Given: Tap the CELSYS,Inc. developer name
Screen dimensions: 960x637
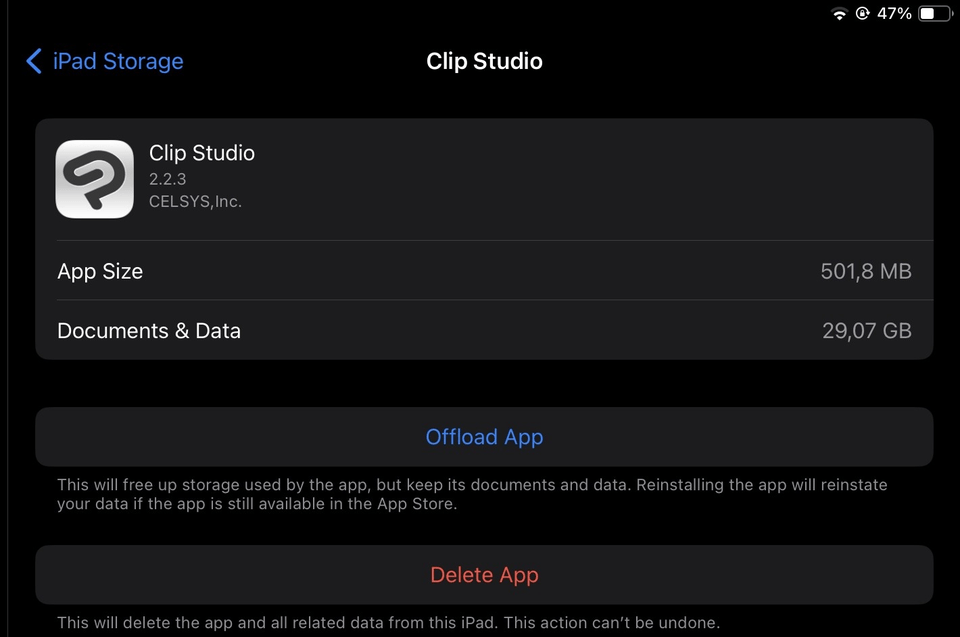Looking at the screenshot, I should pyautogui.click(x=196, y=202).
